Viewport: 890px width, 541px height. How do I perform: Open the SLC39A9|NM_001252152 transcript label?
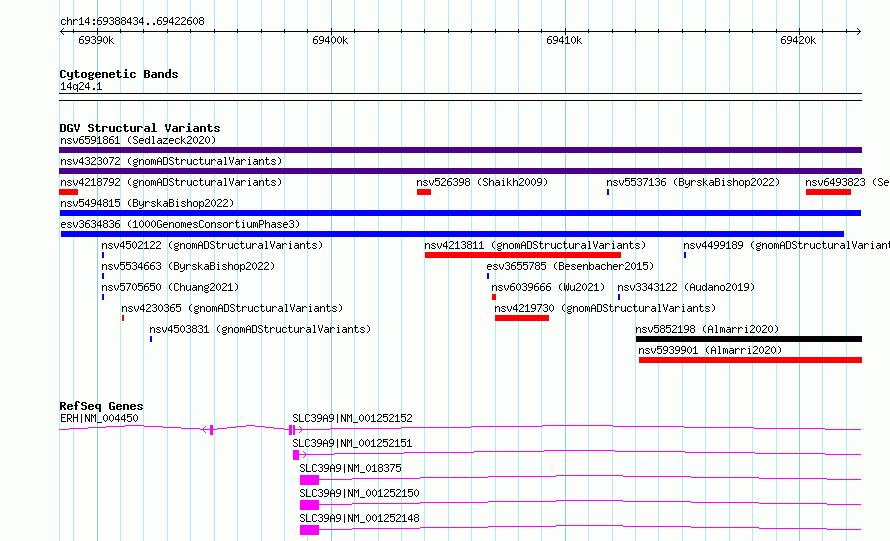pyautogui.click(x=352, y=418)
